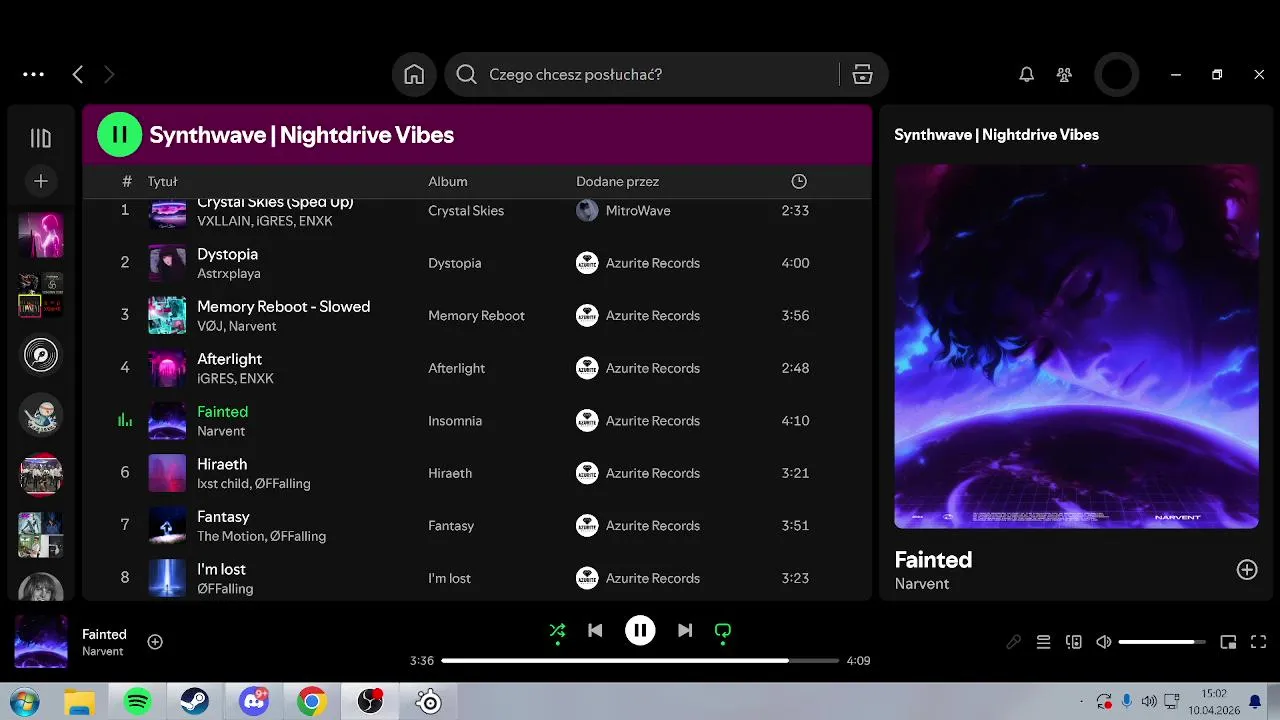1280x720 pixels.
Task: Click Synthwave | Nightdrive Vibes right panel title
Action: click(996, 135)
